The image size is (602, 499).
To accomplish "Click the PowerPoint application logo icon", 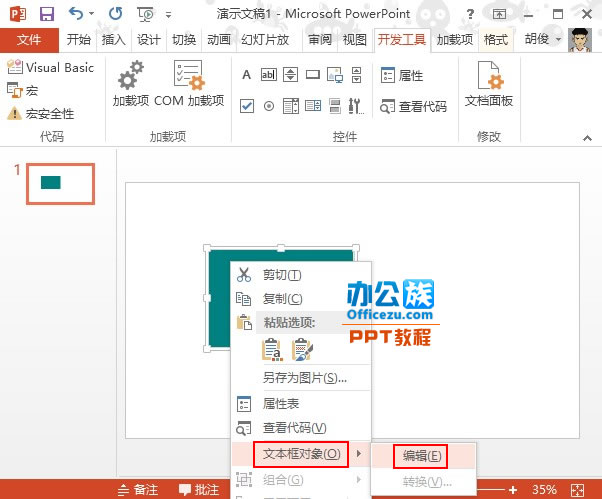I will tap(18, 14).
